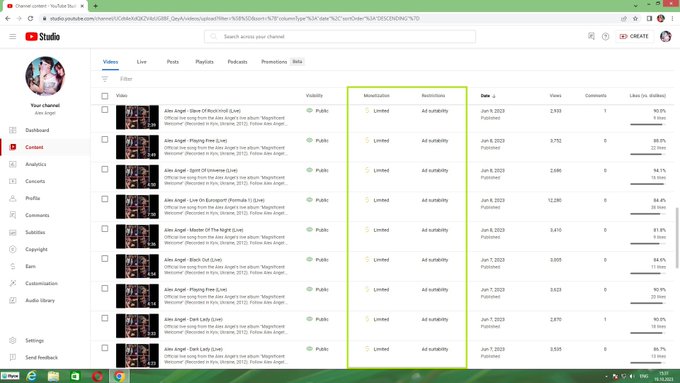Open the Profile section in sidebar
The image size is (680, 383).
click(33, 198)
